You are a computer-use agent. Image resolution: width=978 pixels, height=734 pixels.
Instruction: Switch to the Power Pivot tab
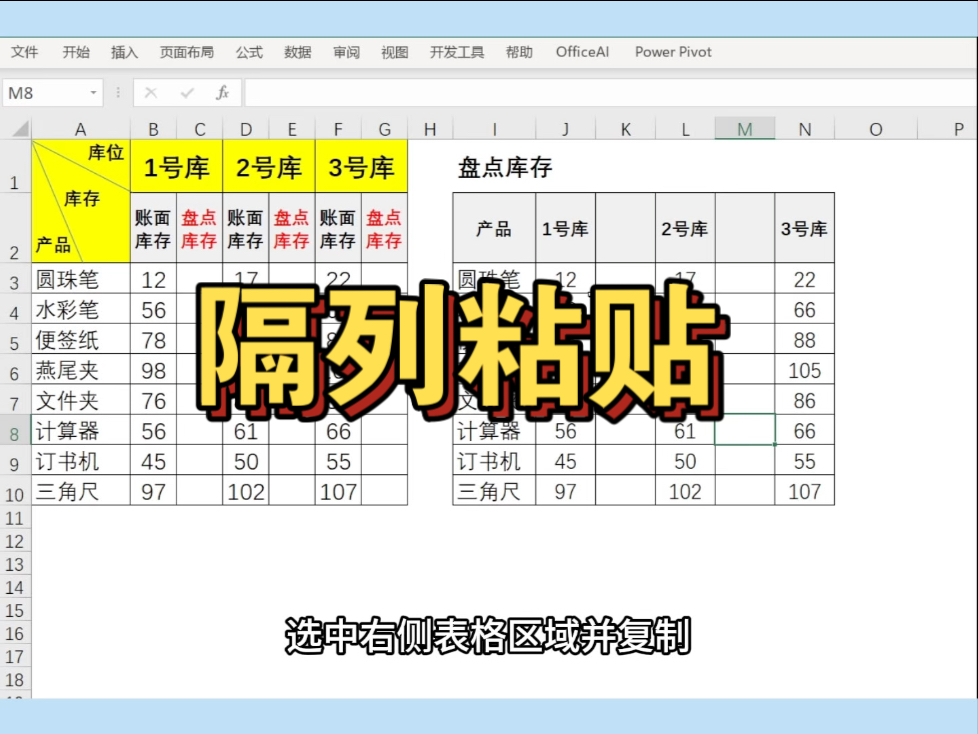pyautogui.click(x=672, y=52)
